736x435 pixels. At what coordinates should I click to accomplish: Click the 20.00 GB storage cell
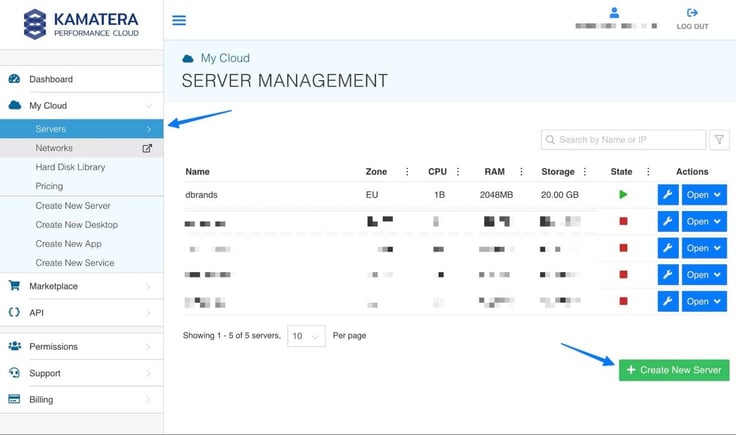pyautogui.click(x=560, y=195)
